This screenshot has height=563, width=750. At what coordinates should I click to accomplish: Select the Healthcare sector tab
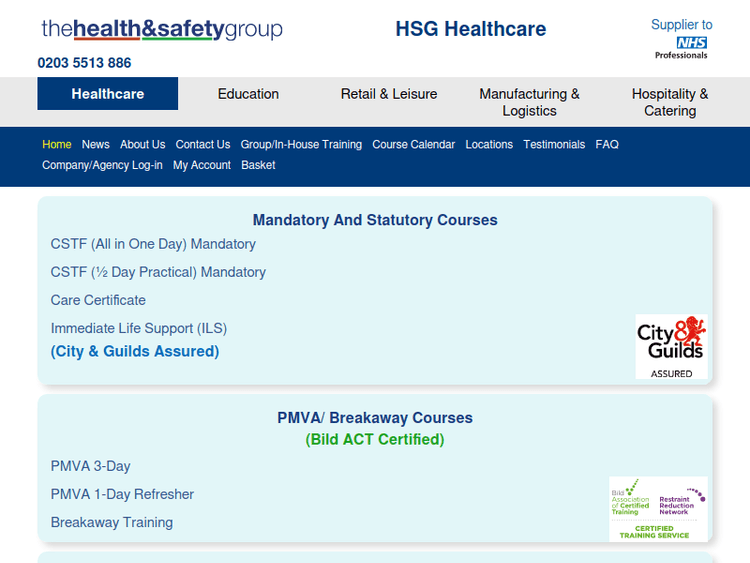108,94
